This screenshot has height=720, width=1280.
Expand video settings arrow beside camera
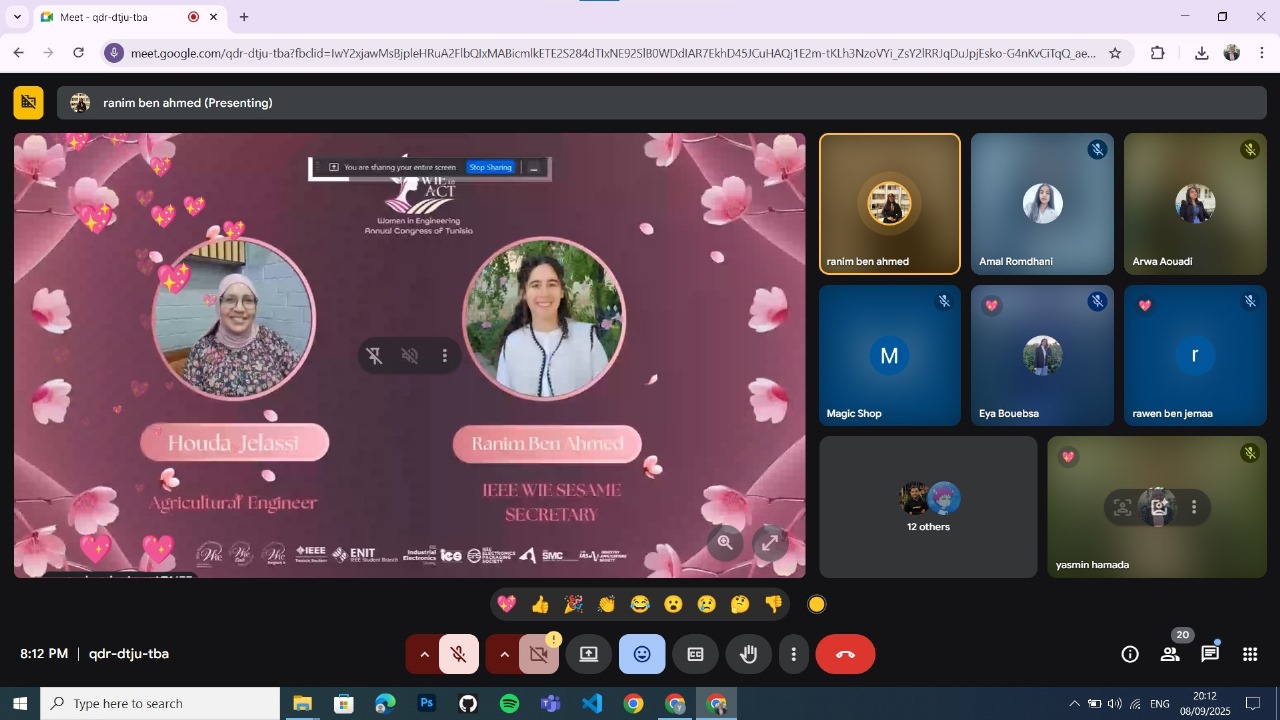[x=504, y=654]
